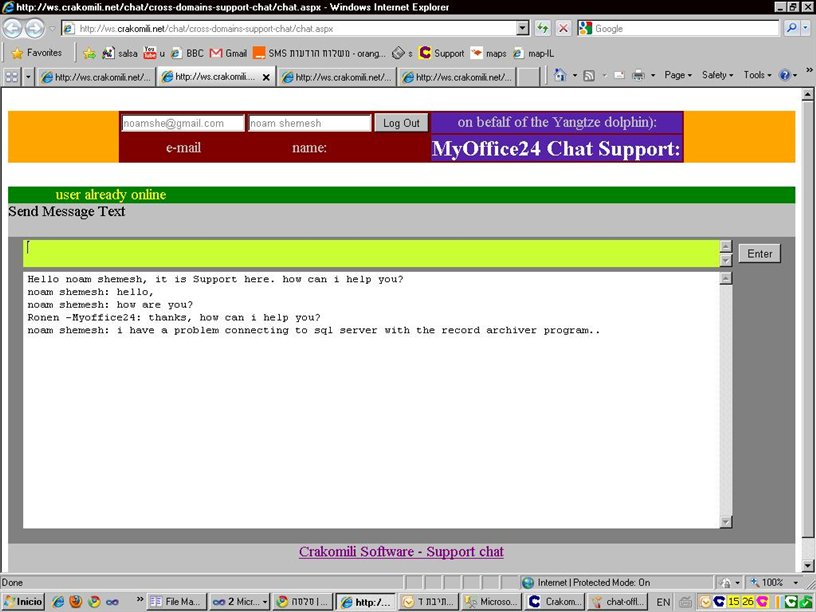Click the Log Out button
This screenshot has width=816, height=612.
pos(401,123)
